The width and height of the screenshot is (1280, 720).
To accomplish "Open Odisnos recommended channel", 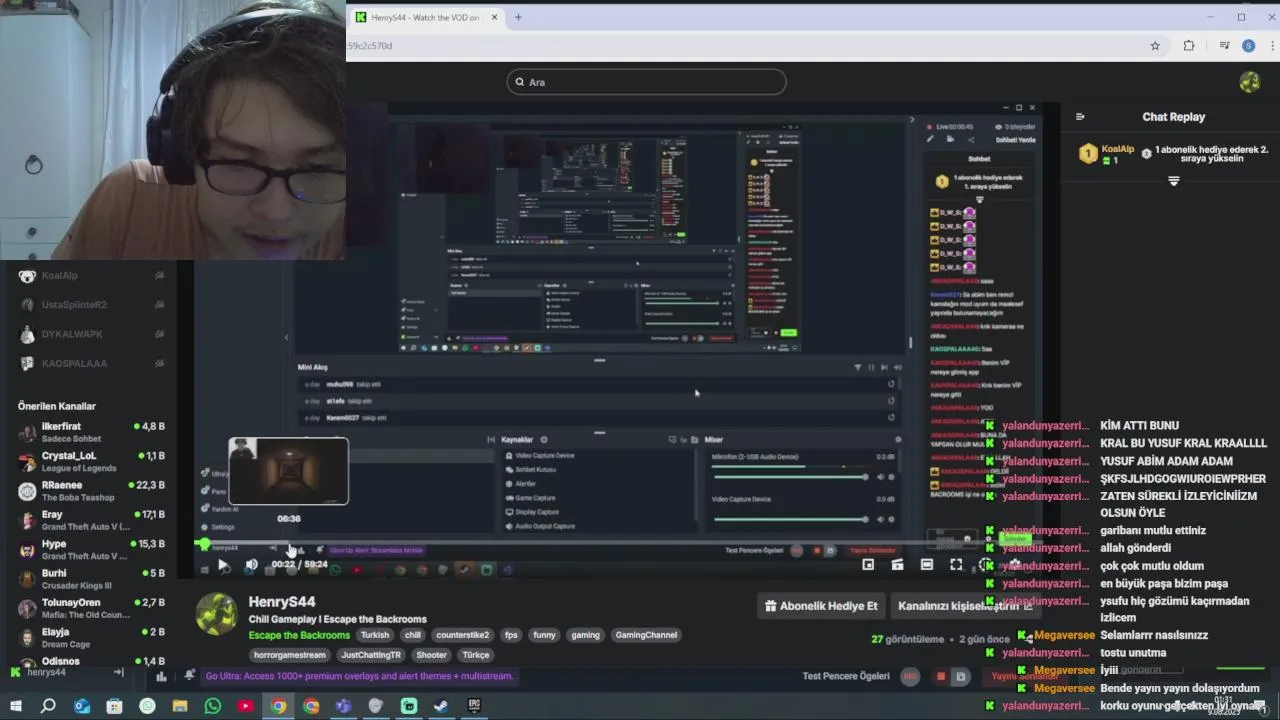I will pyautogui.click(x=90, y=661).
